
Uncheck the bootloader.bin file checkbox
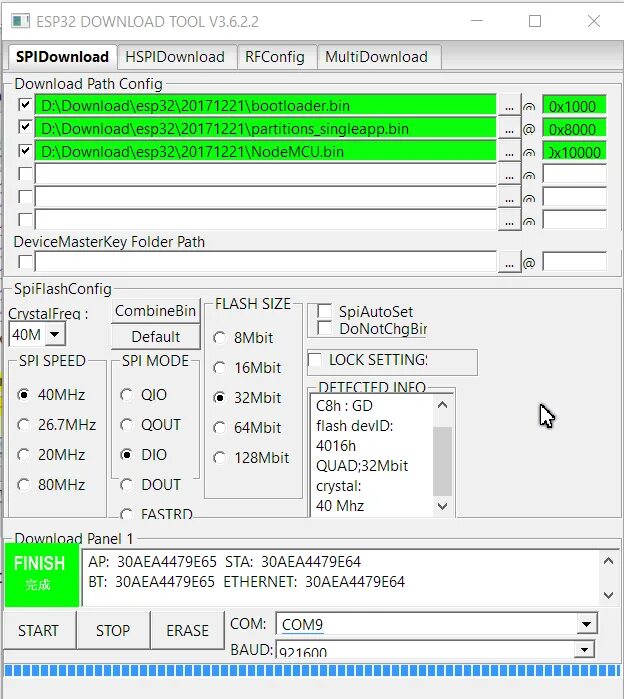click(25, 105)
